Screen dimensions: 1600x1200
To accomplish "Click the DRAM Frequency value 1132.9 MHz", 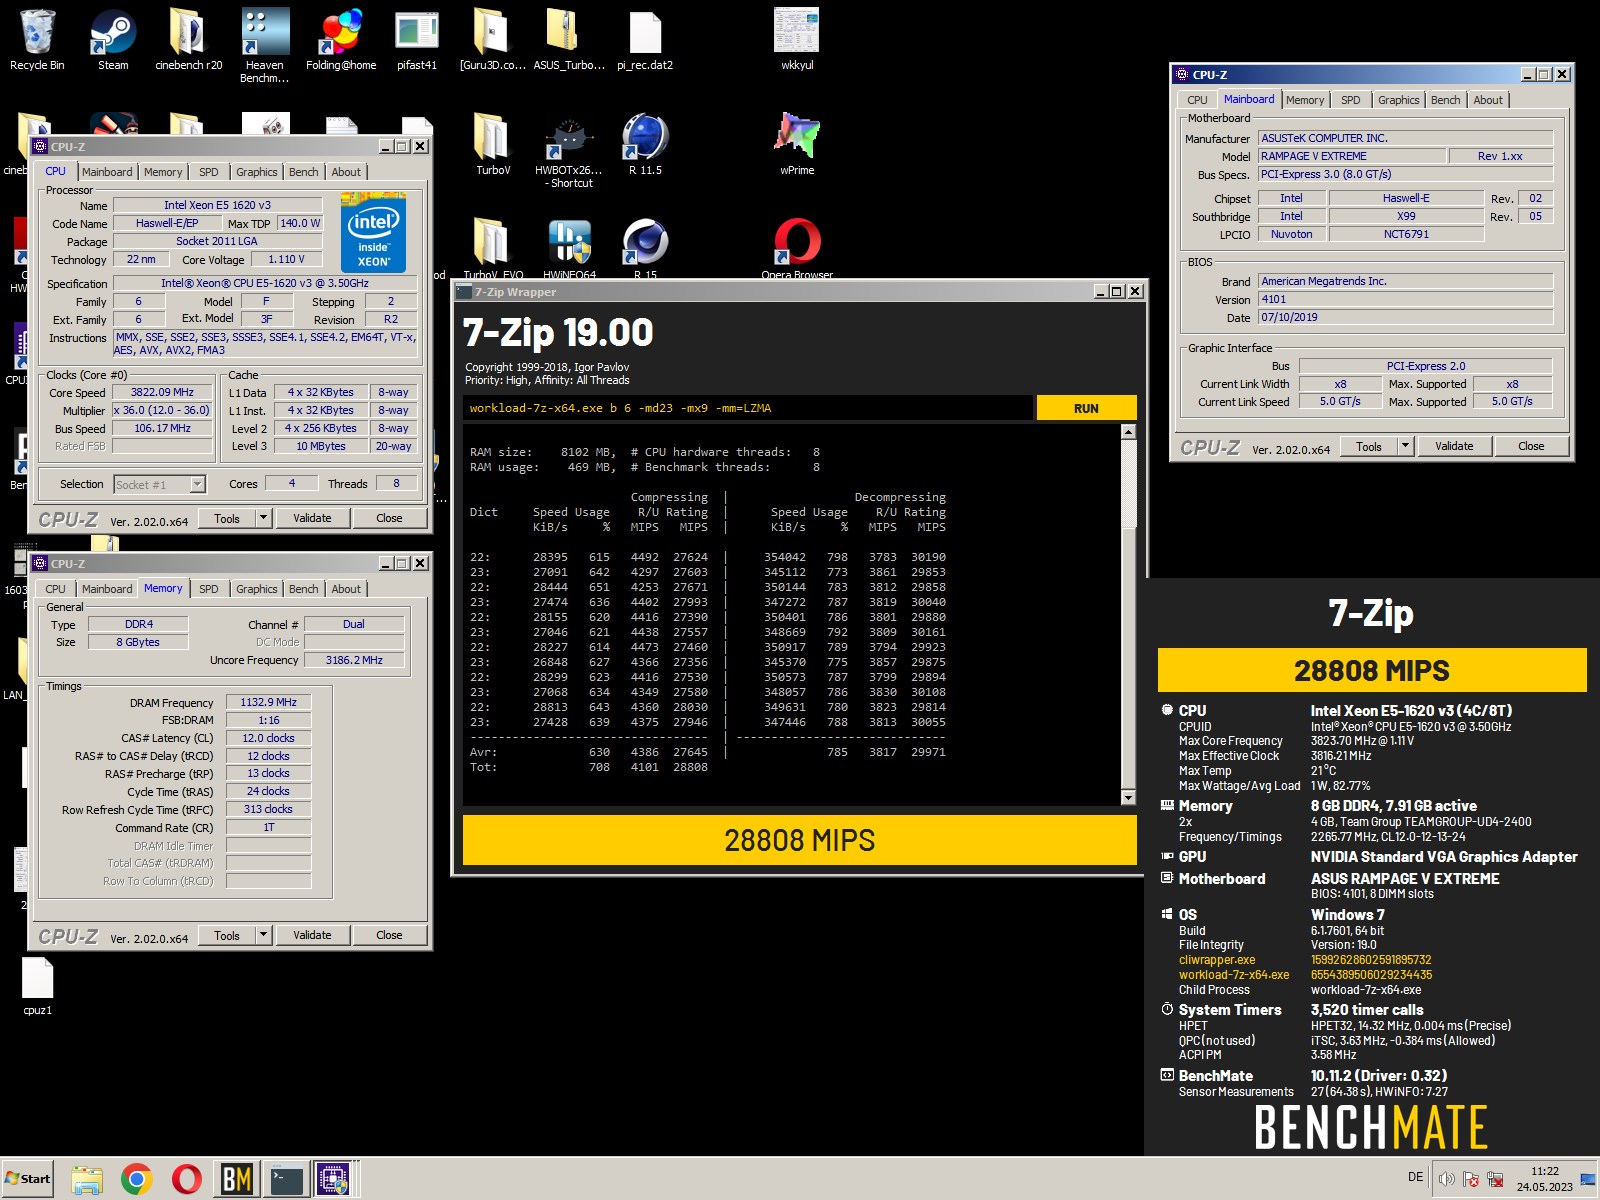I will coord(268,702).
